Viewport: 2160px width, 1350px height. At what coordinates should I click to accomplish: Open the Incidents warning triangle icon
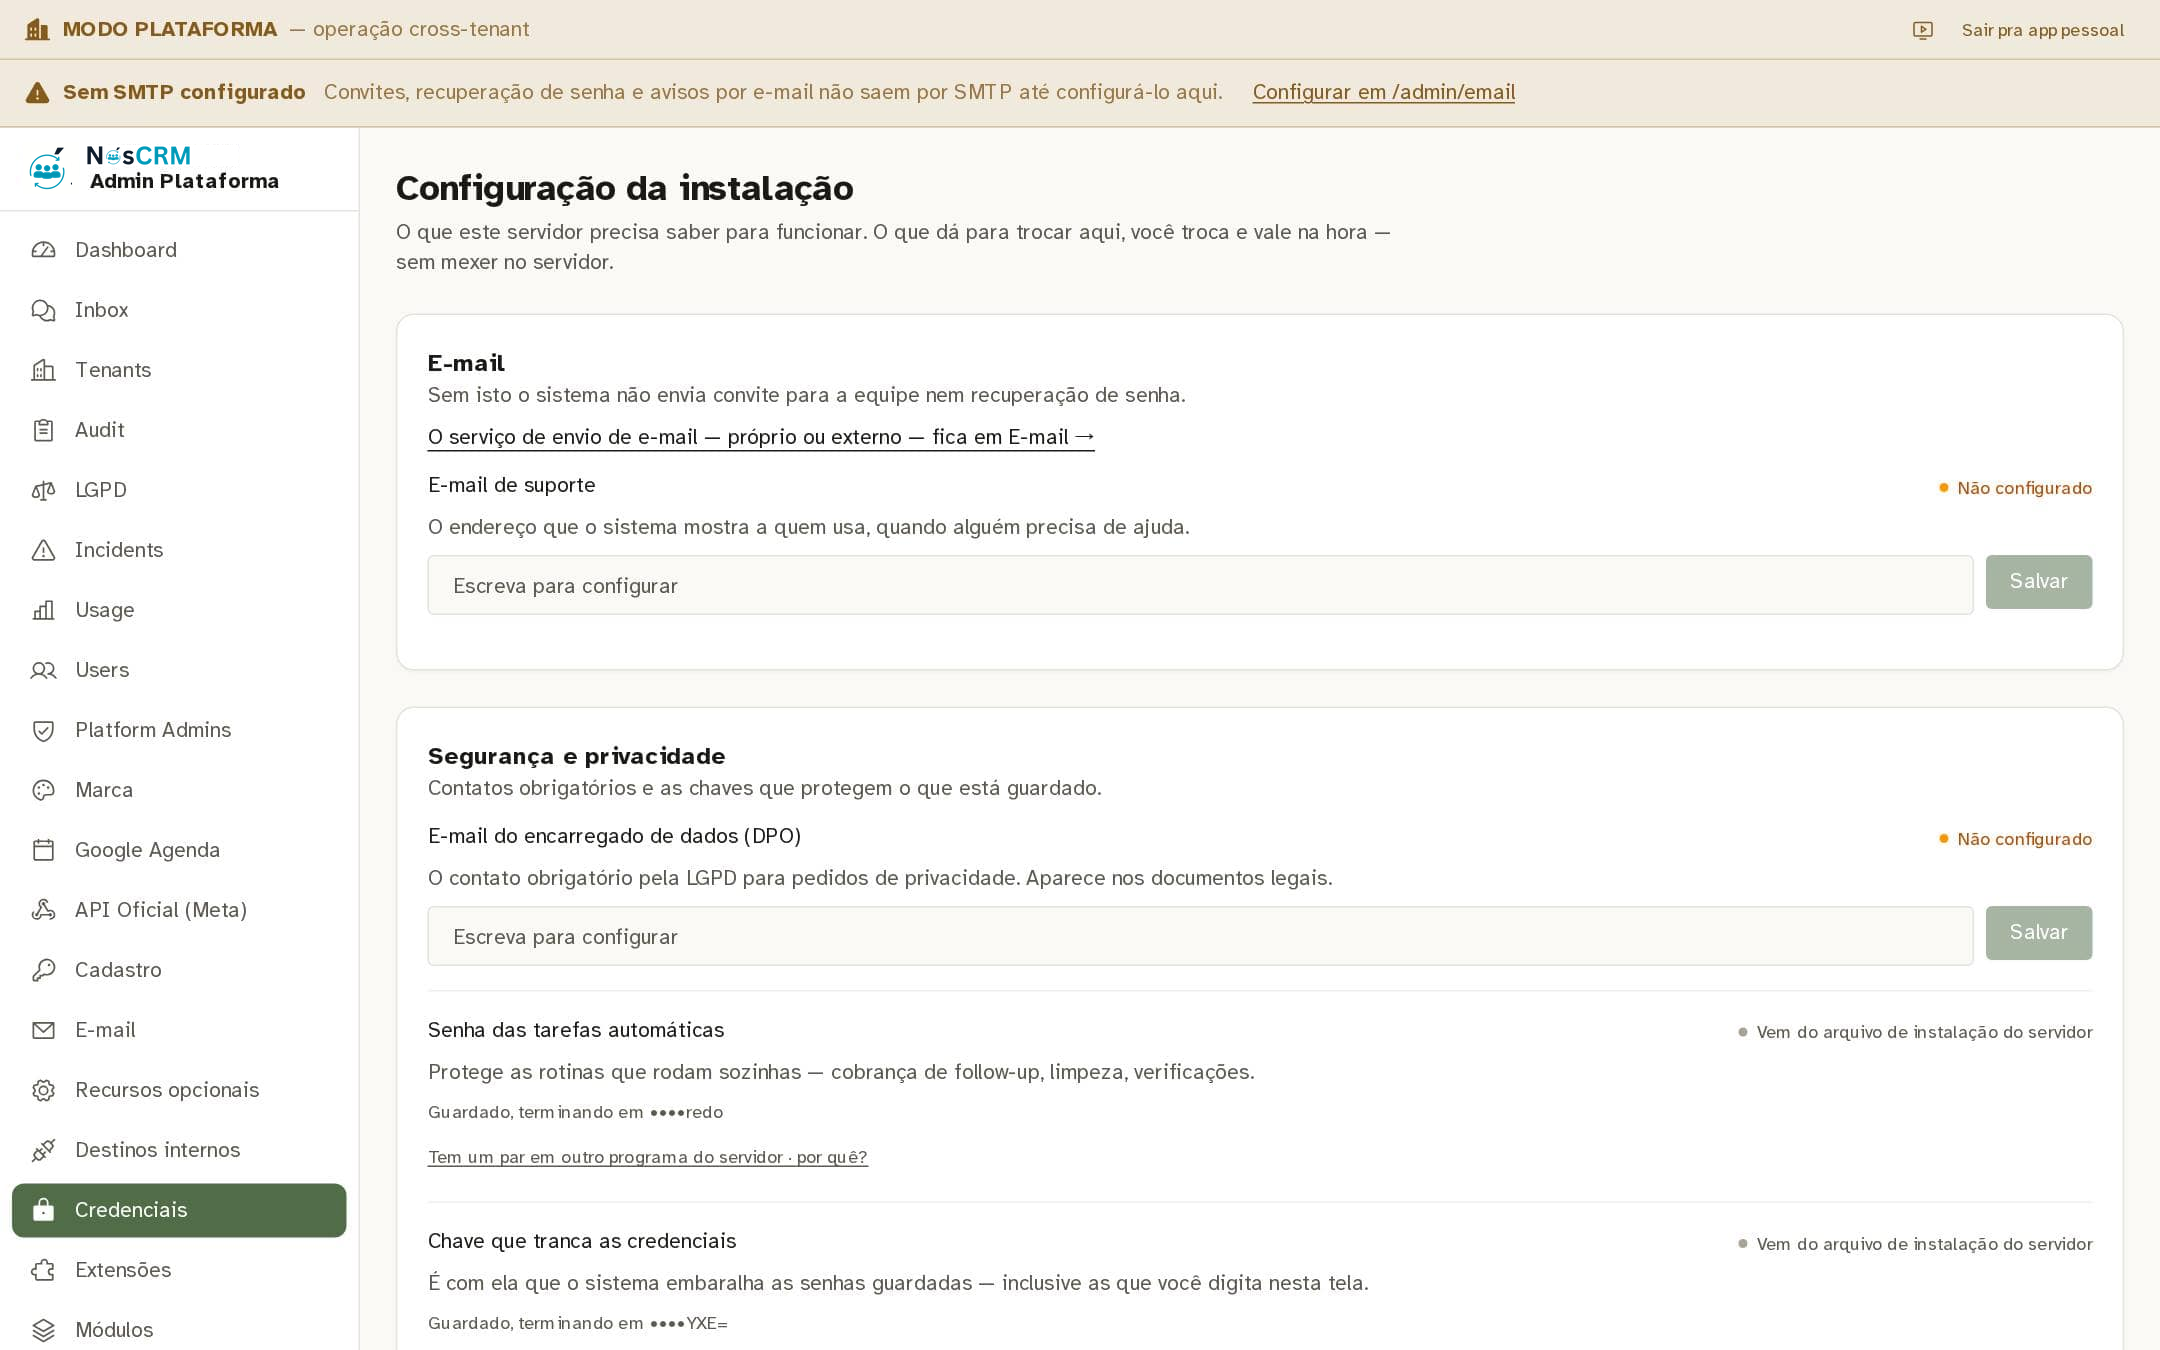pyautogui.click(x=43, y=550)
